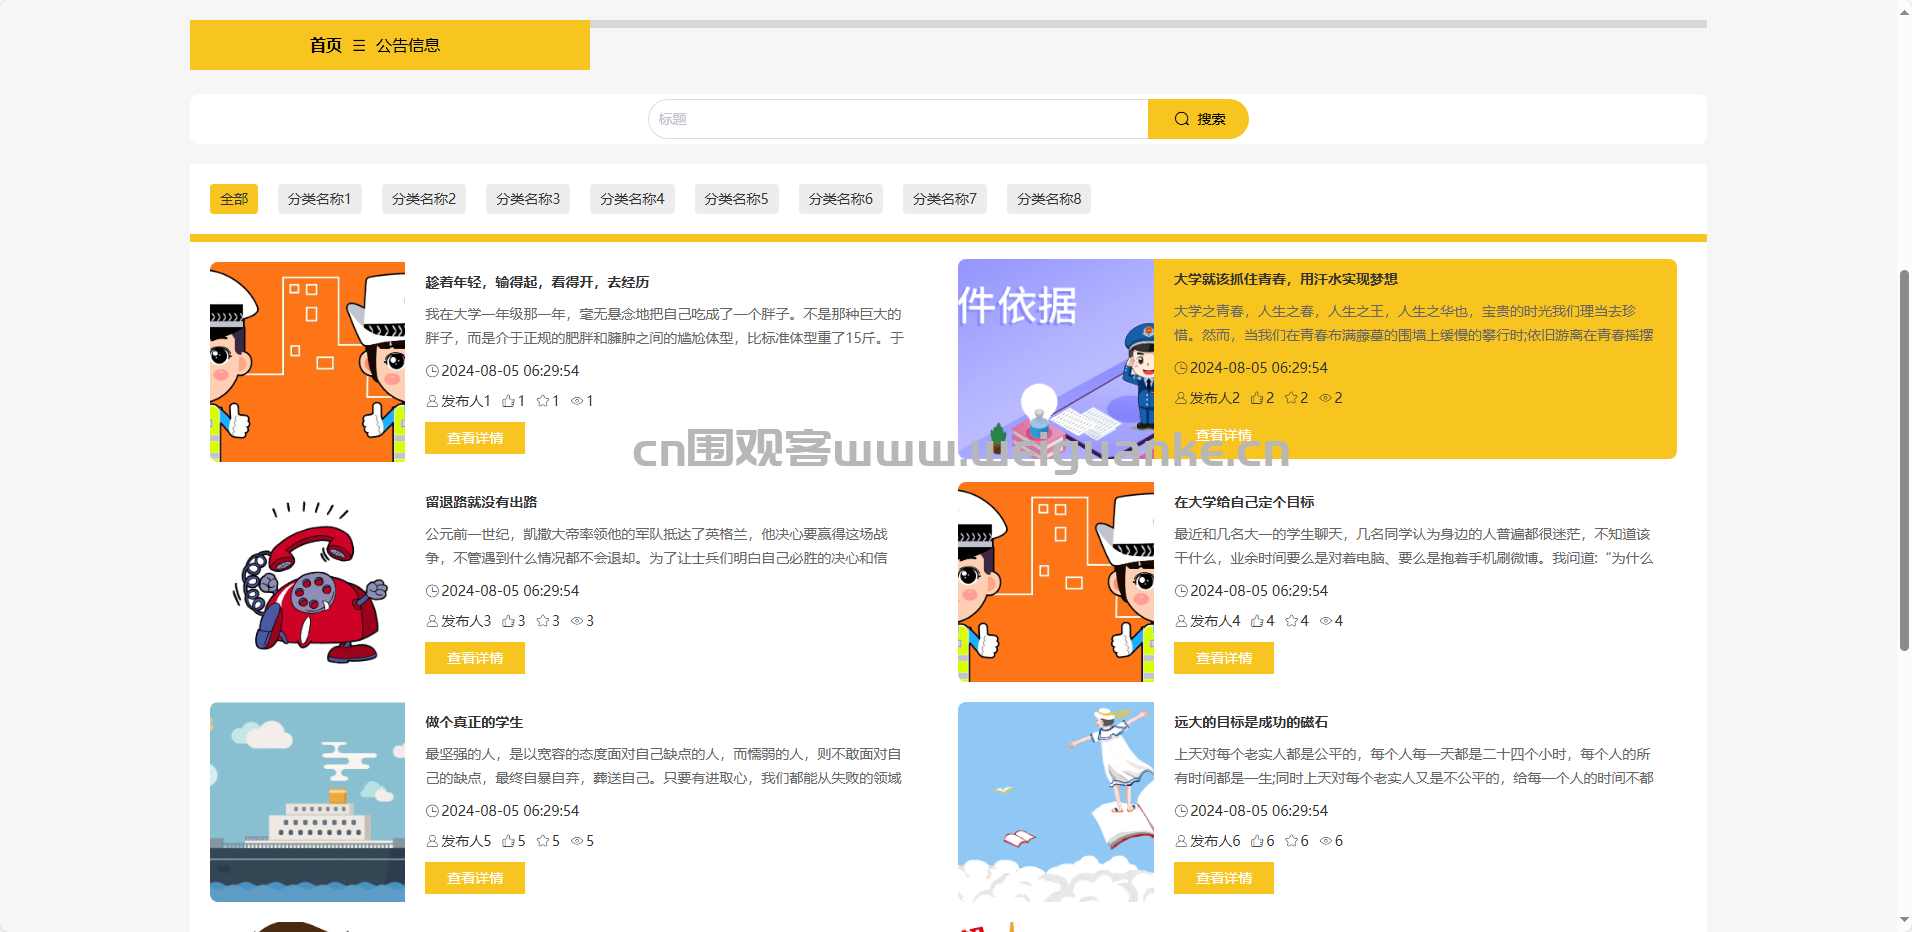Viewport: 1912px width, 932px height.
Task: Open the steamship thumbnail for 做个真正的学生
Action: [x=307, y=802]
